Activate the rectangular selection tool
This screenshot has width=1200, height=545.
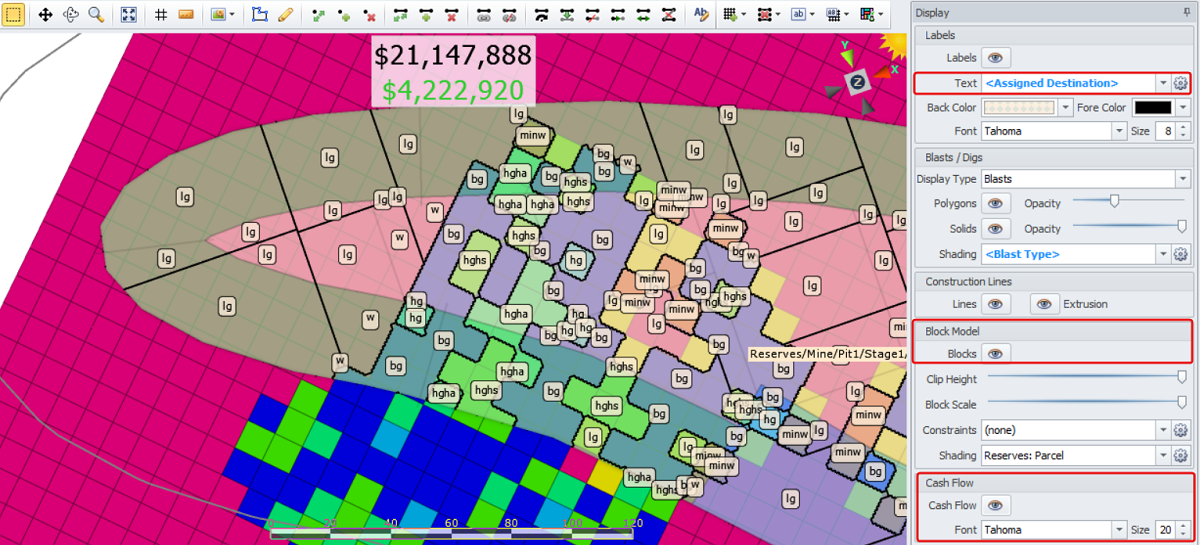pos(15,14)
